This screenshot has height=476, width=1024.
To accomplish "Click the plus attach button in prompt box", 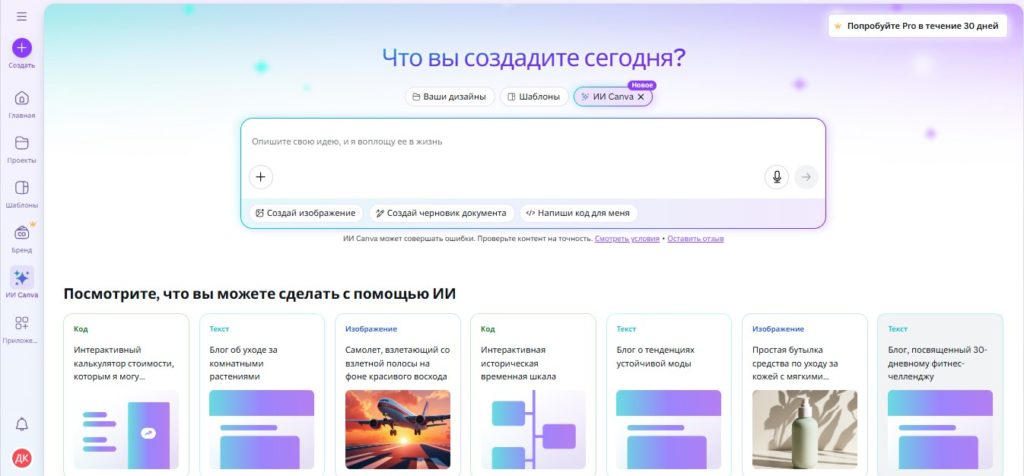I will coord(261,177).
